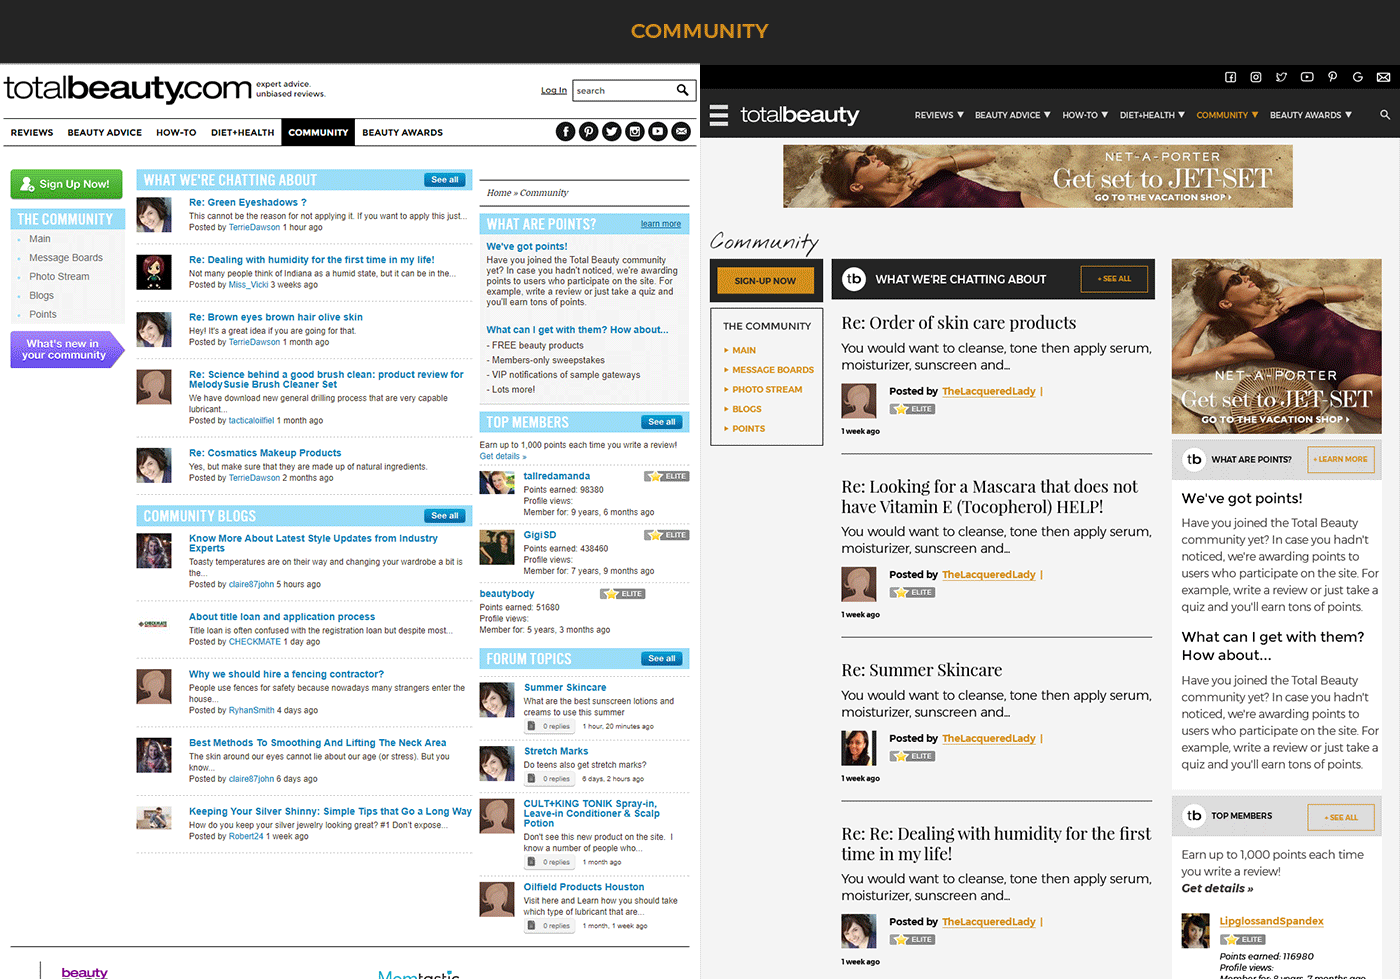The width and height of the screenshot is (1400, 979).
Task: Click tb logo beside Top Members dark panel
Action: tap(1194, 815)
